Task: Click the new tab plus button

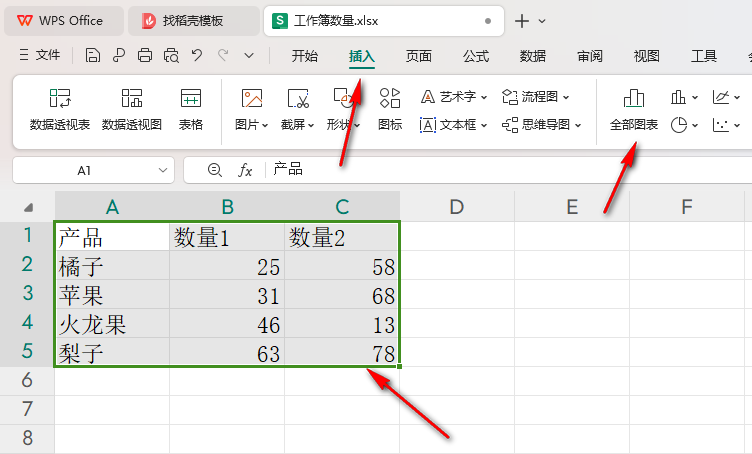Action: click(x=521, y=20)
